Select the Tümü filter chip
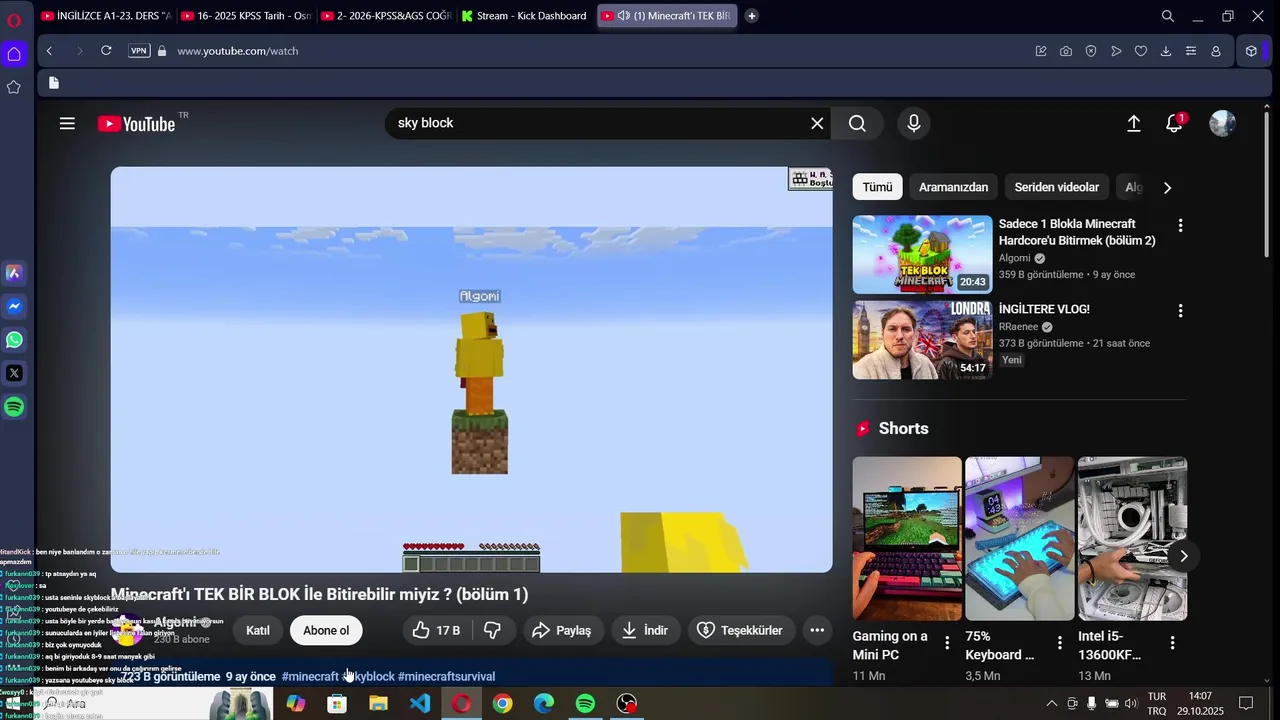Image resolution: width=1280 pixels, height=720 pixels. pyautogui.click(x=877, y=187)
